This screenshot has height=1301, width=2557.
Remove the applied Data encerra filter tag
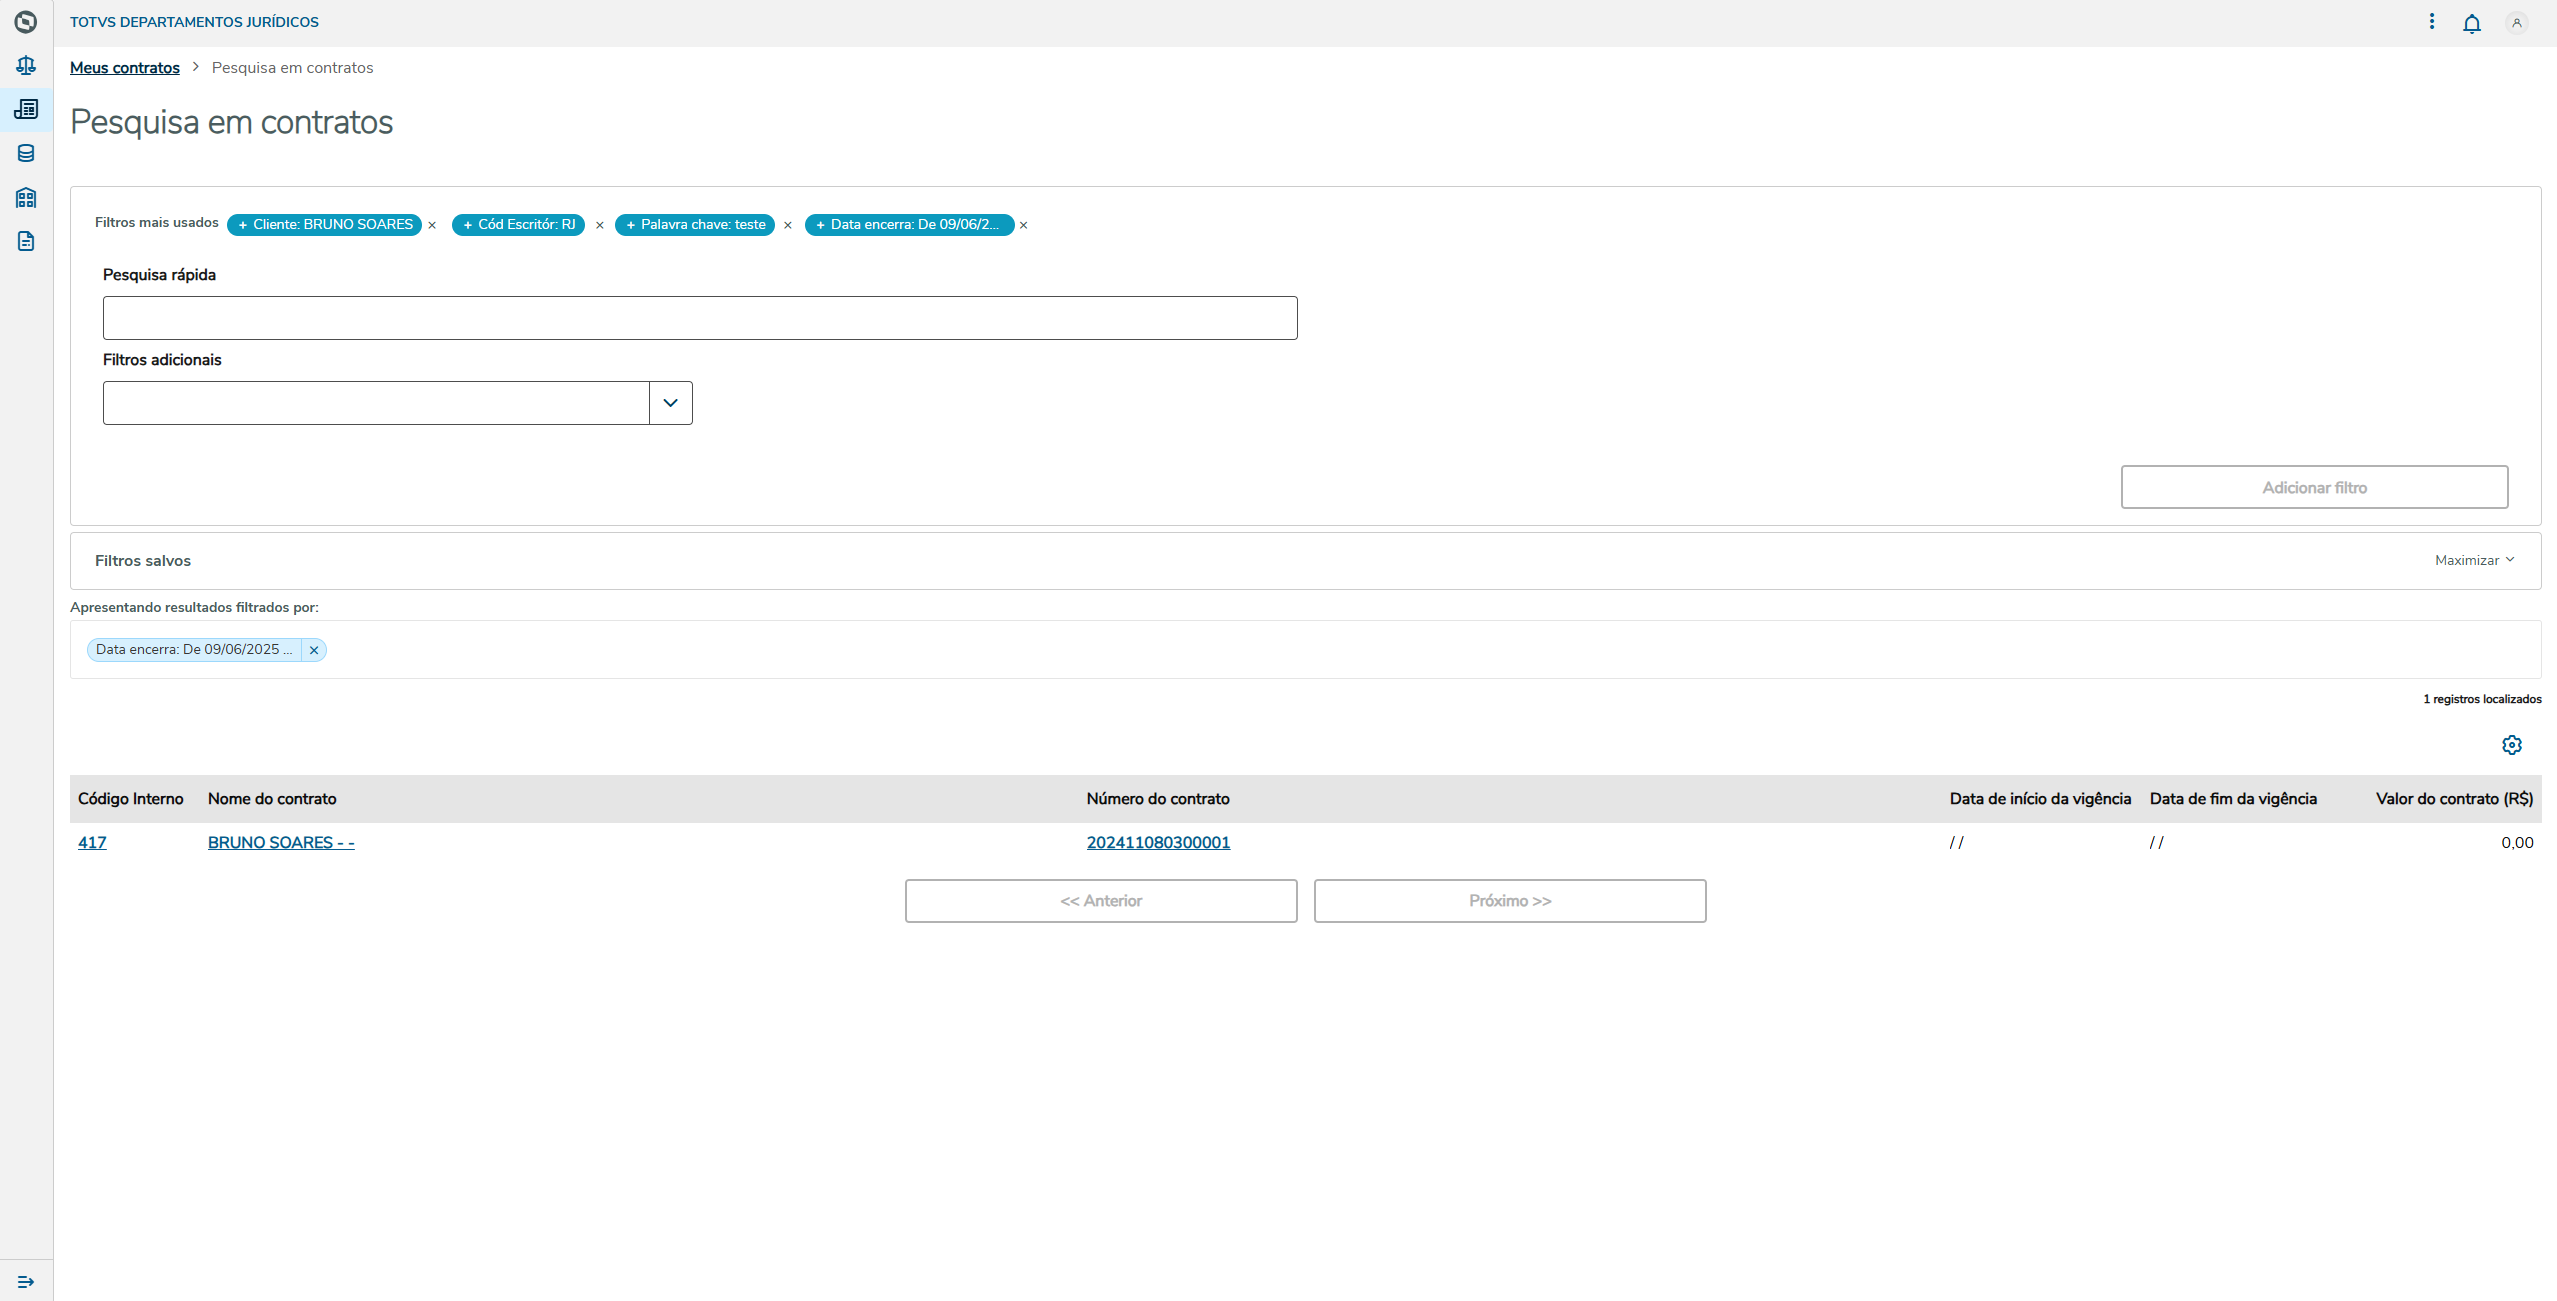click(314, 650)
